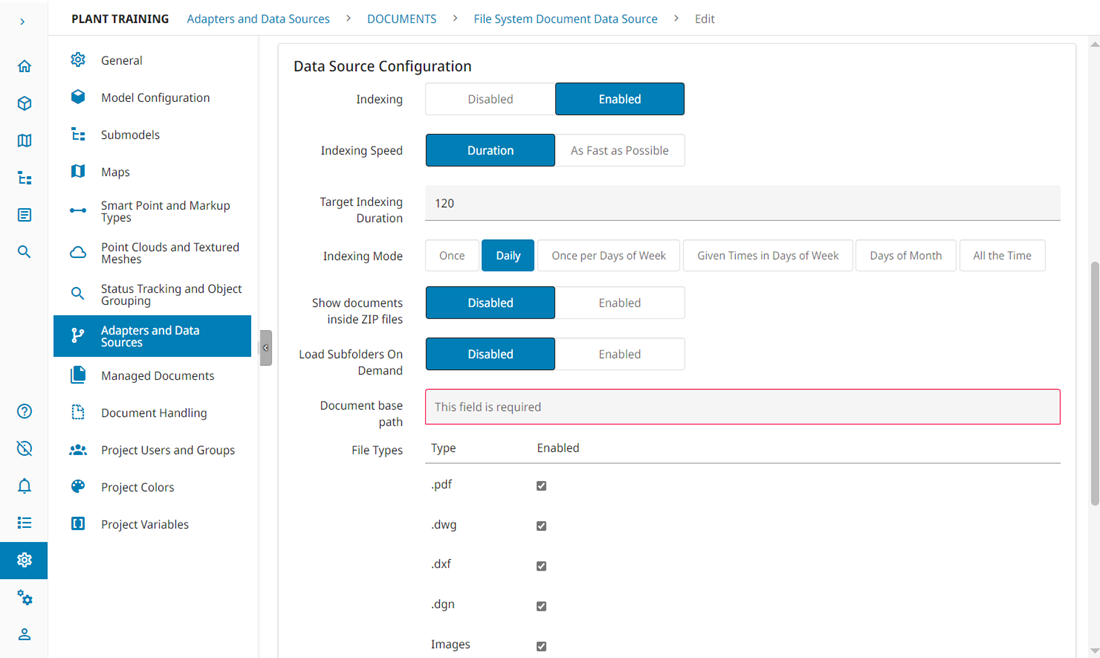Toggle the .pdf file type checkbox
Screen dimensions: 1100x658
pyautogui.click(x=541, y=485)
